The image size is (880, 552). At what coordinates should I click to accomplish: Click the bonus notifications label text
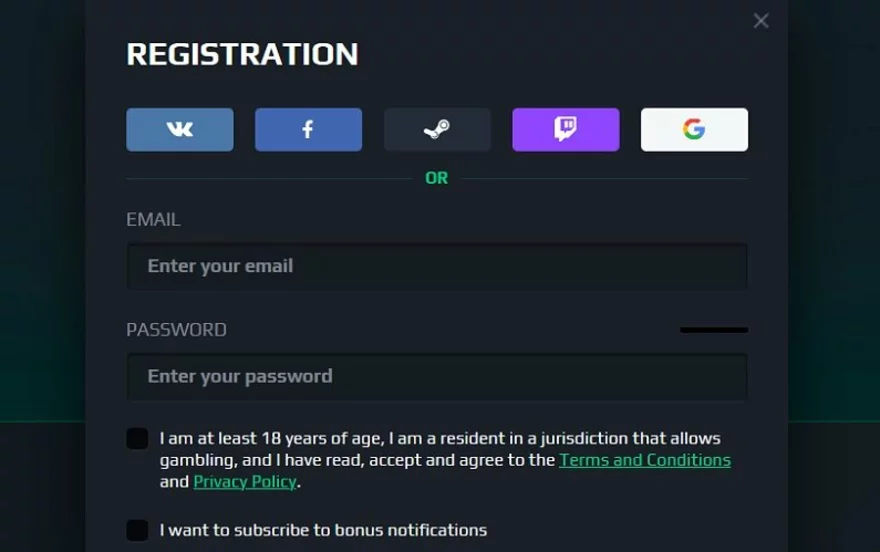pos(323,530)
